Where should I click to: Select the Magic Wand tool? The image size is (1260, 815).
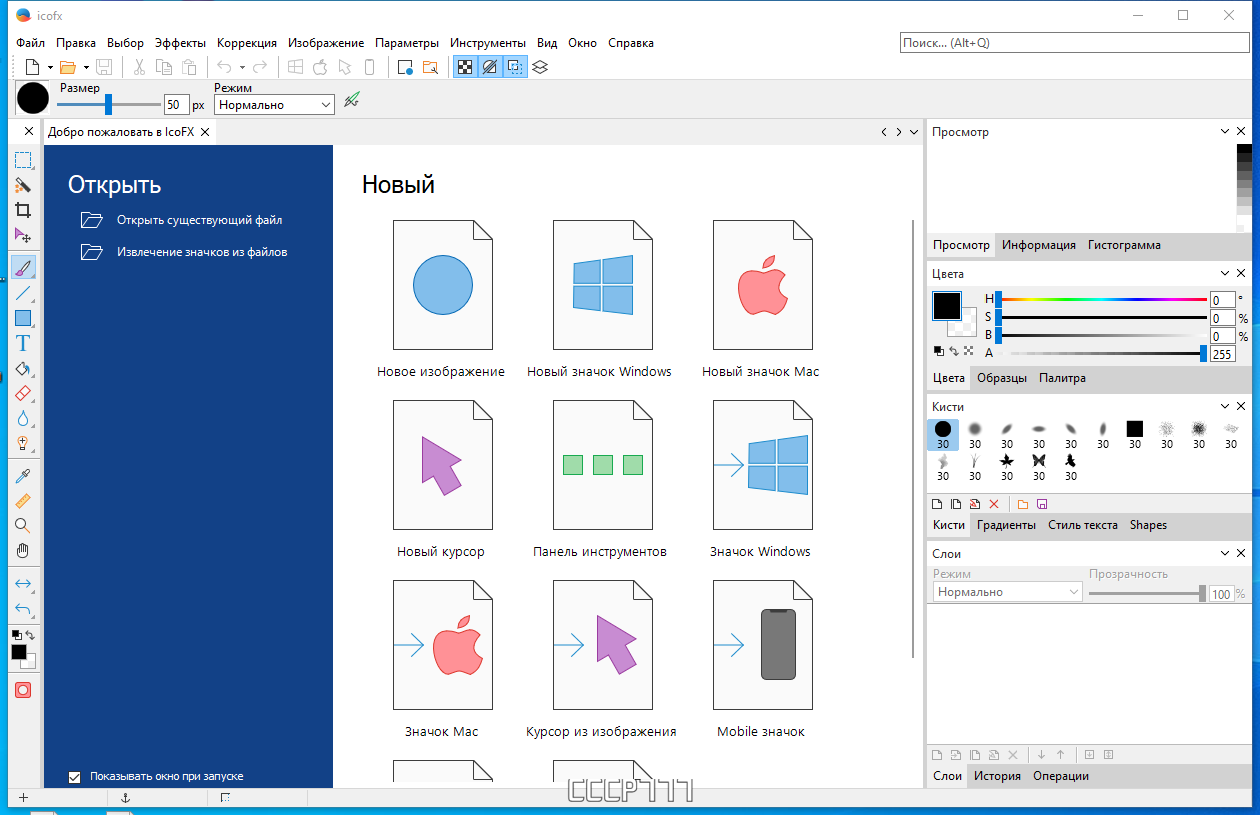point(22,186)
